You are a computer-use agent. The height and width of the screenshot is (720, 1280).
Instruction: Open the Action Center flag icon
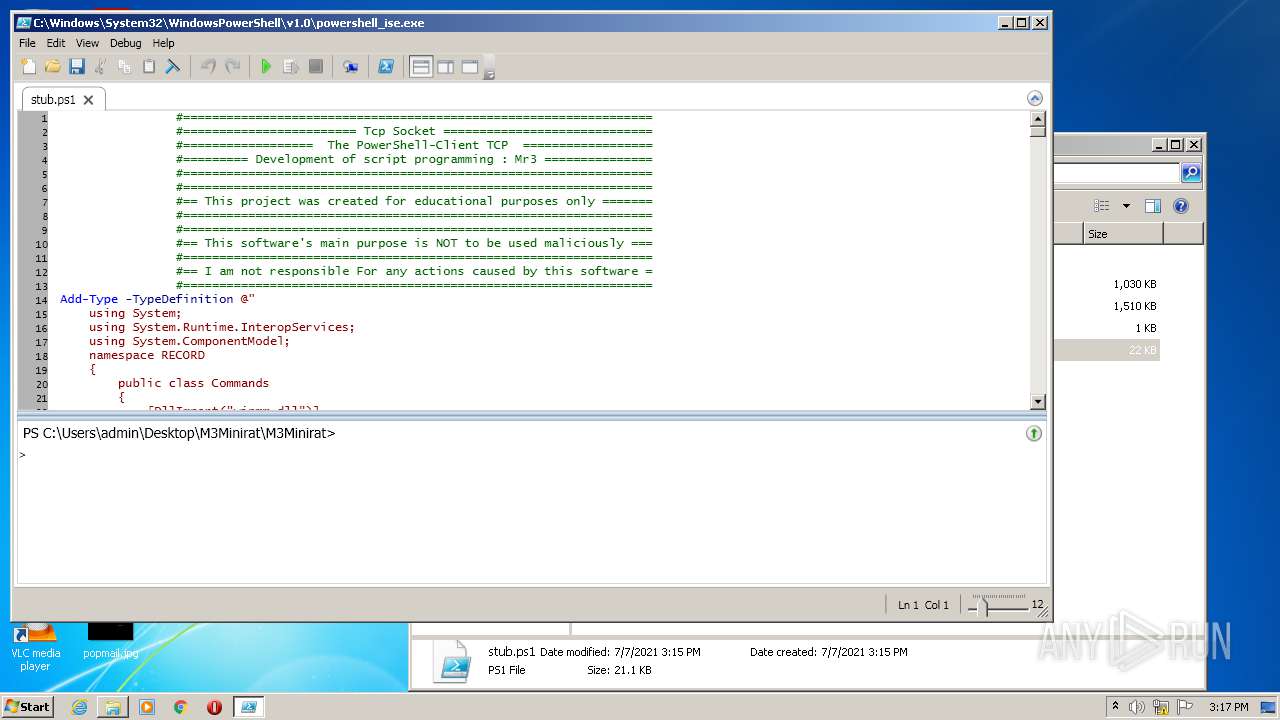[x=1187, y=707]
